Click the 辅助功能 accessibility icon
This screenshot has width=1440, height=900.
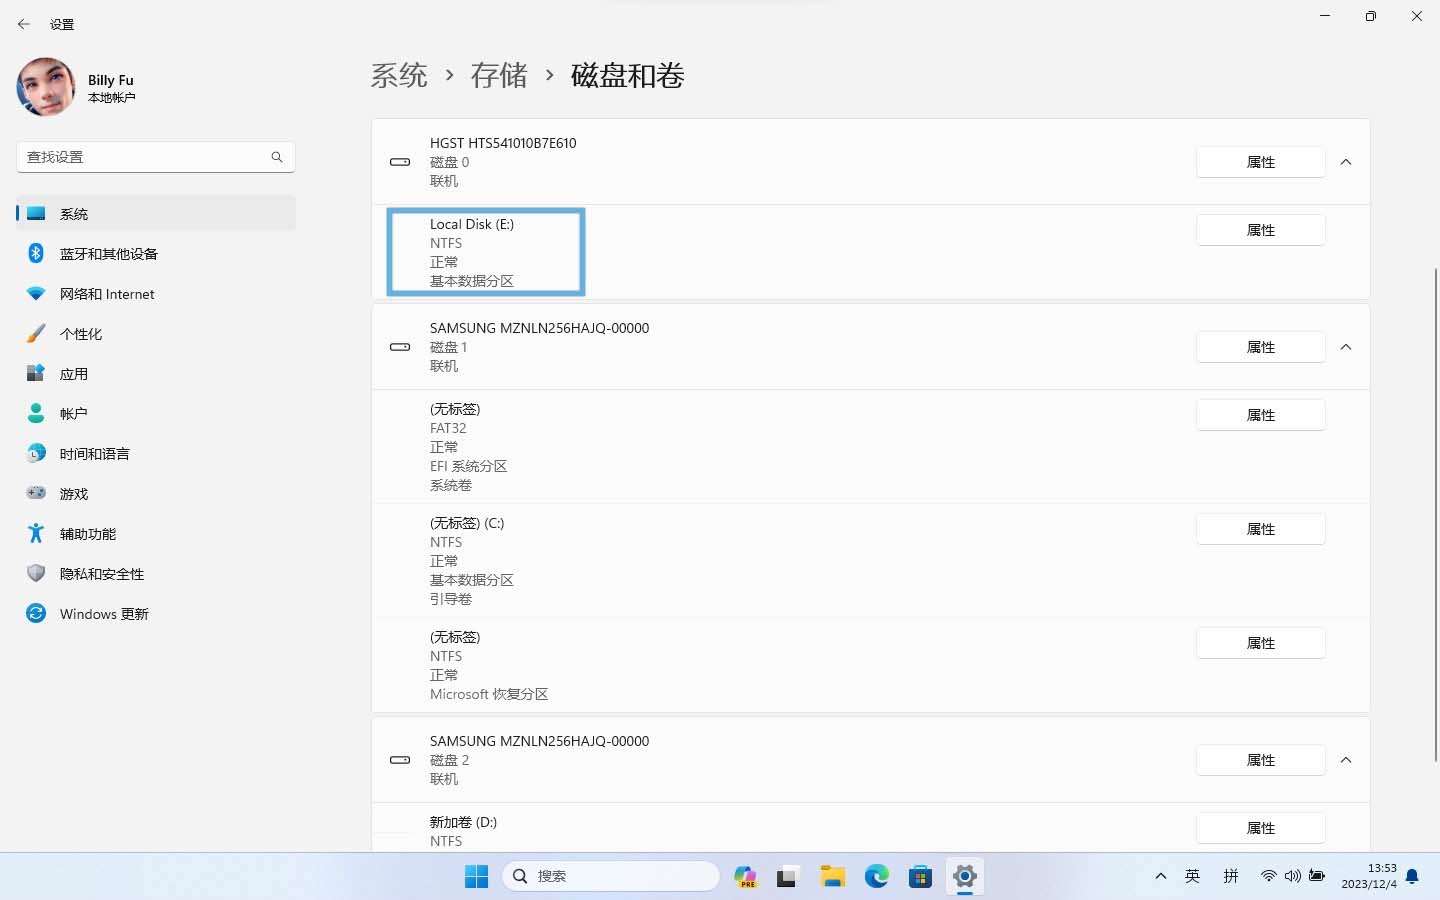[x=36, y=533]
